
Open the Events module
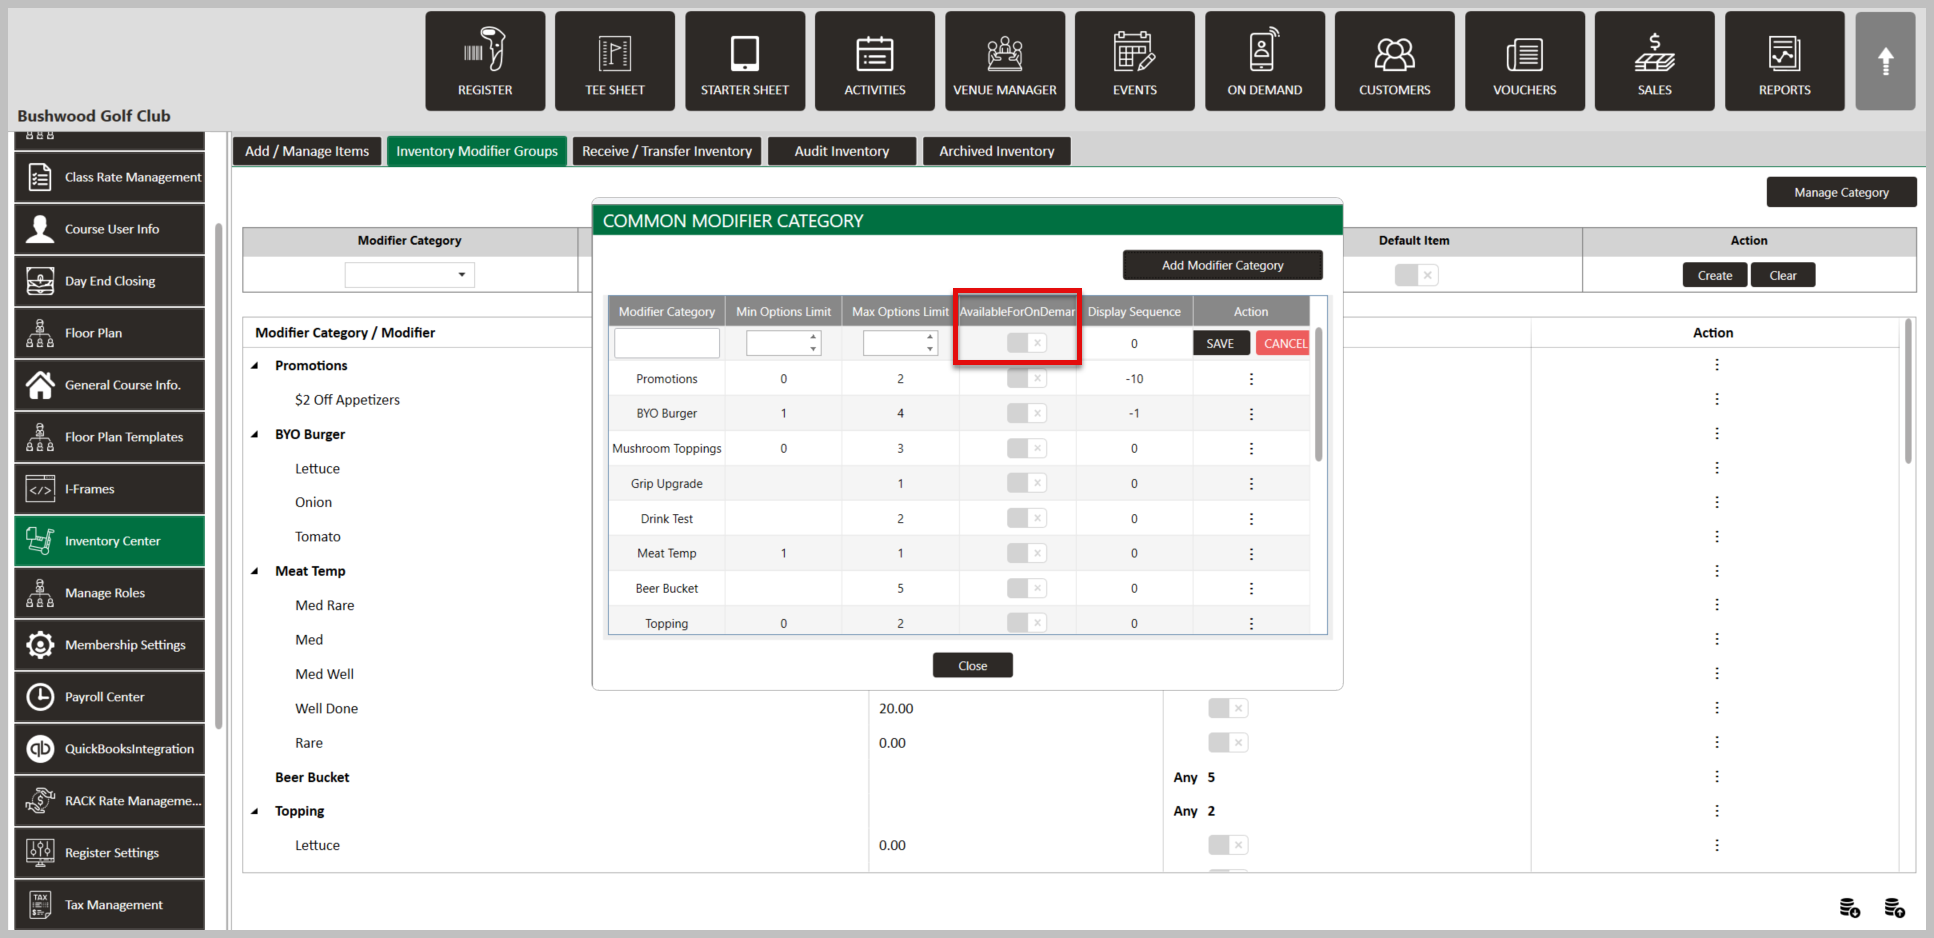pyautogui.click(x=1135, y=61)
